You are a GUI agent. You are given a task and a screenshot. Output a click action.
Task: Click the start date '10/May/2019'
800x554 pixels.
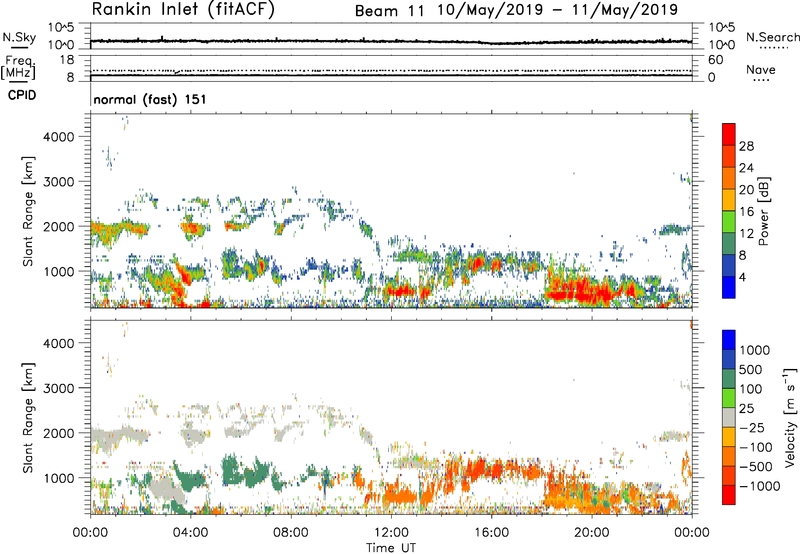coord(492,10)
